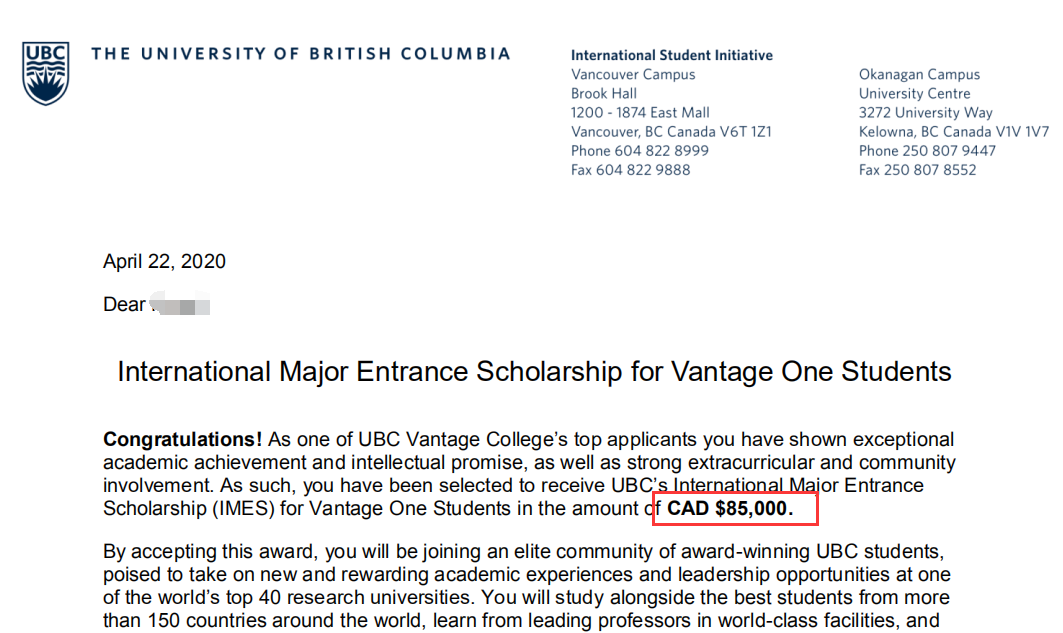This screenshot has height=633, width=1063.
Task: Click the highlighted CAD $85,000 amount
Action: [x=730, y=508]
